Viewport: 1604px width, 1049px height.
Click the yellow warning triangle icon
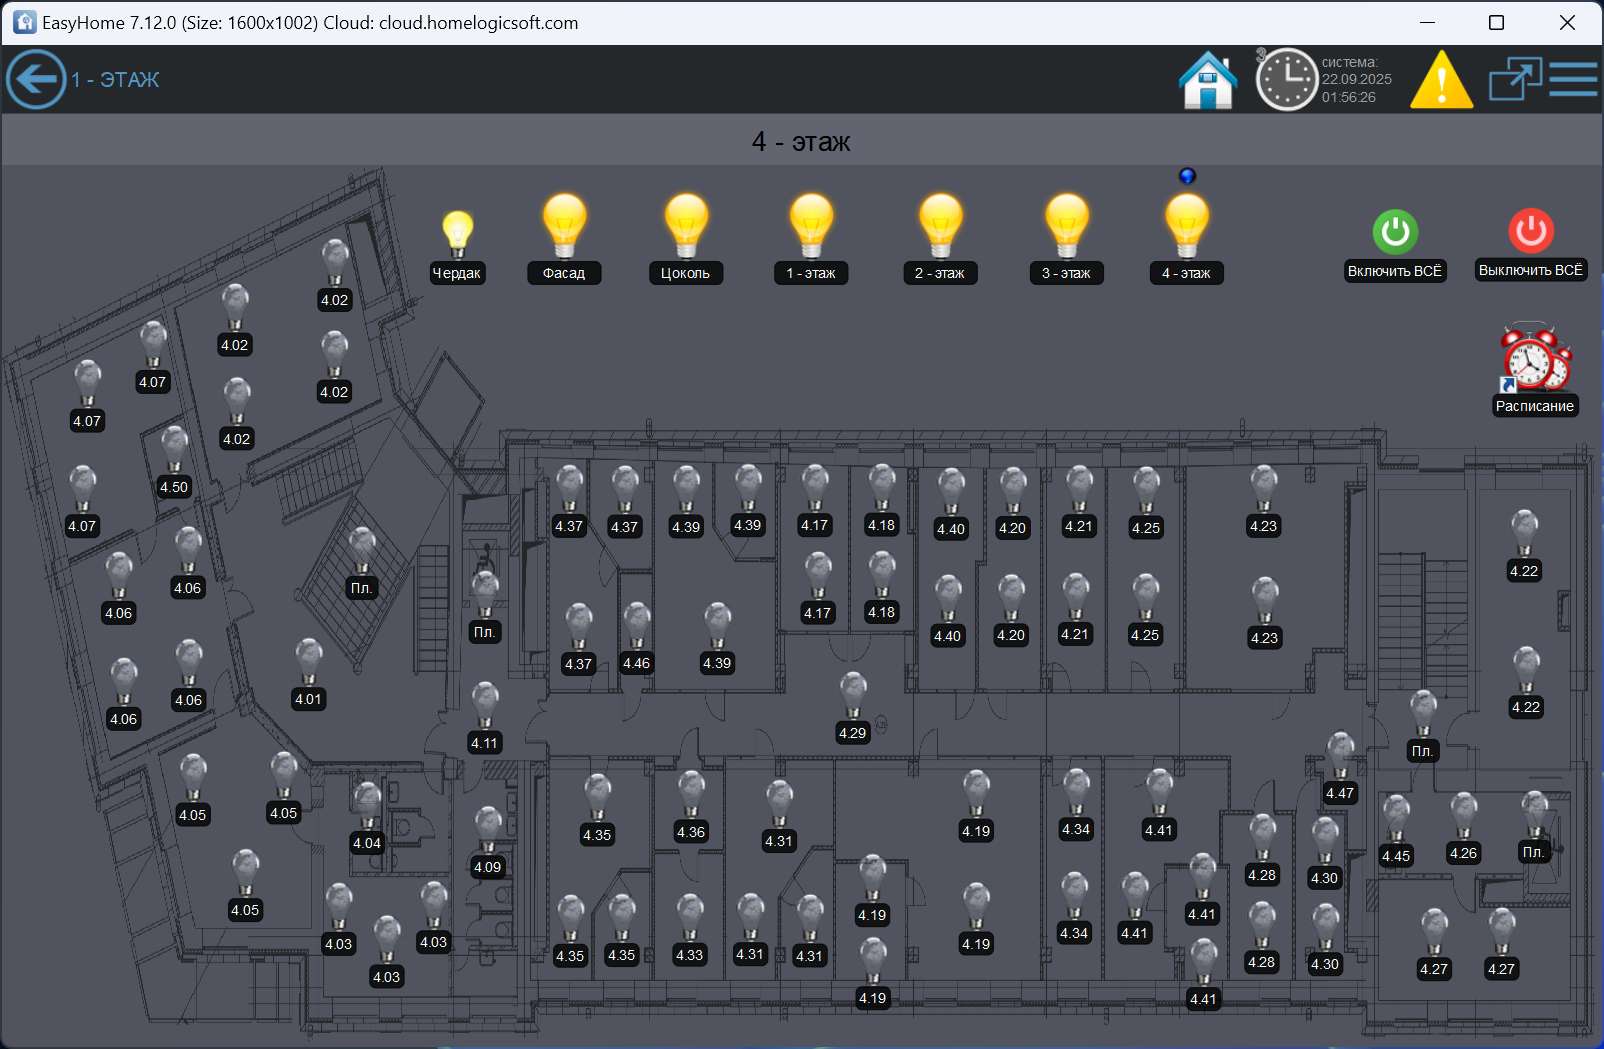click(1441, 81)
